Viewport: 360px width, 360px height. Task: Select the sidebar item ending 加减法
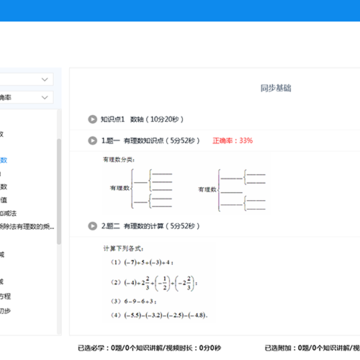[x=8, y=213]
